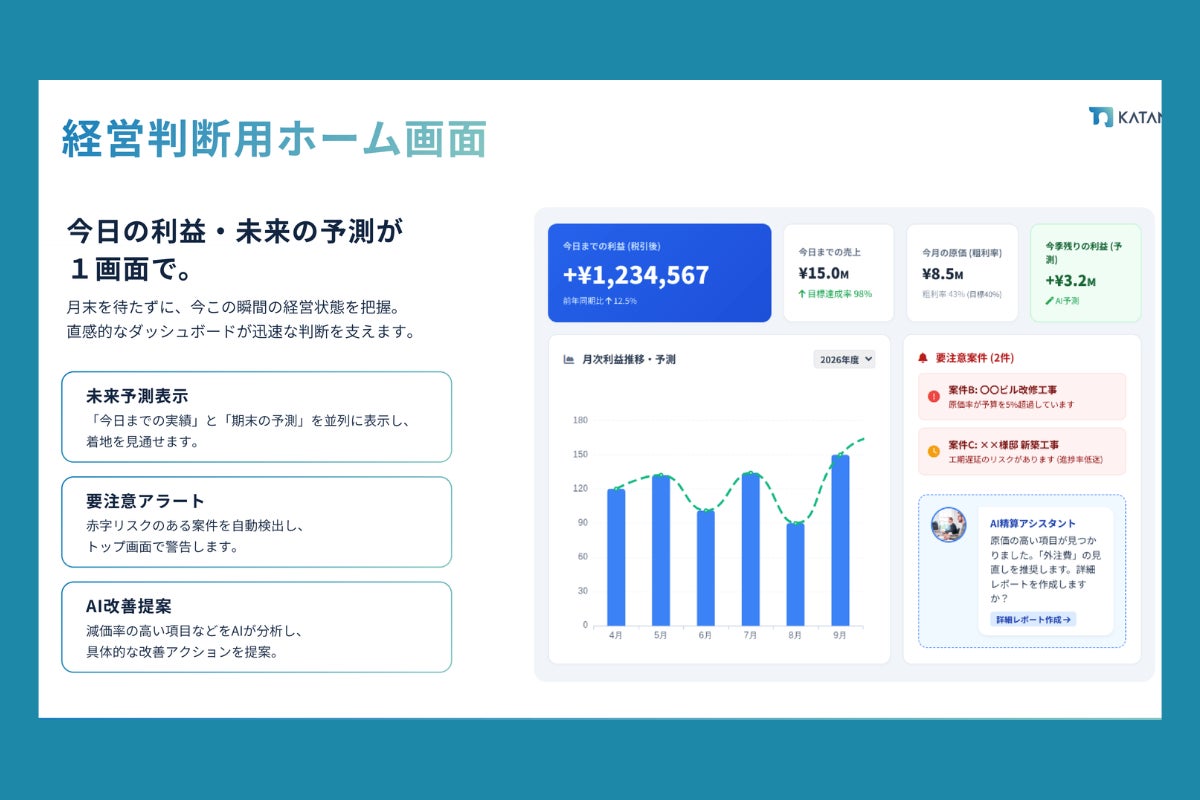Click the AI改善提案 feature box
This screenshot has height=800, width=1200.
click(x=256, y=627)
